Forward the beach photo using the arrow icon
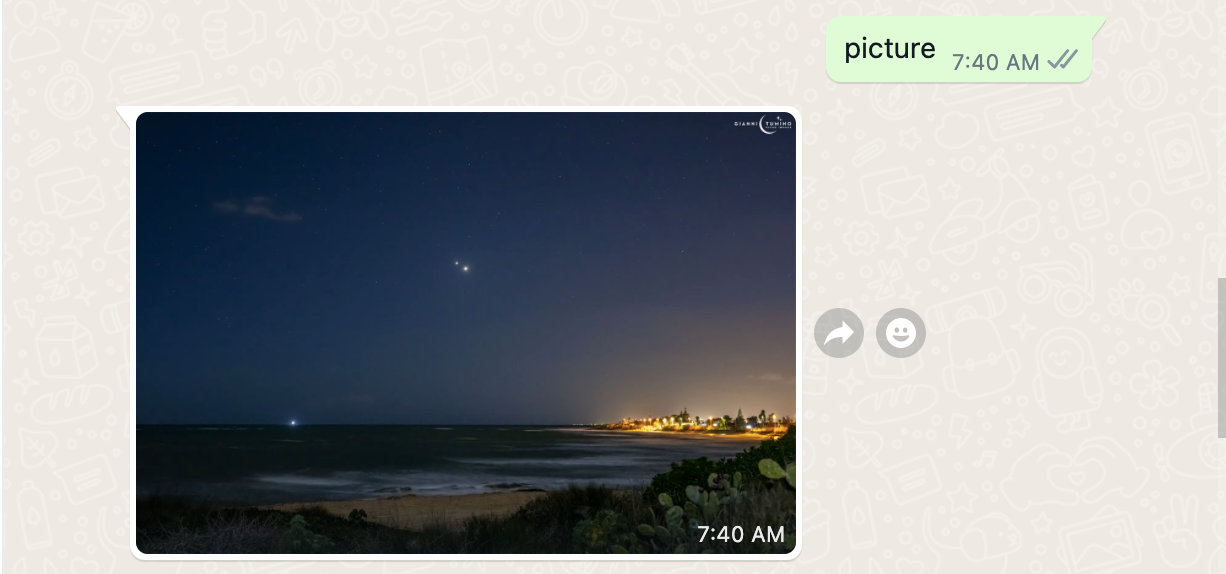Viewport: 1226px width, 574px height. tap(839, 333)
